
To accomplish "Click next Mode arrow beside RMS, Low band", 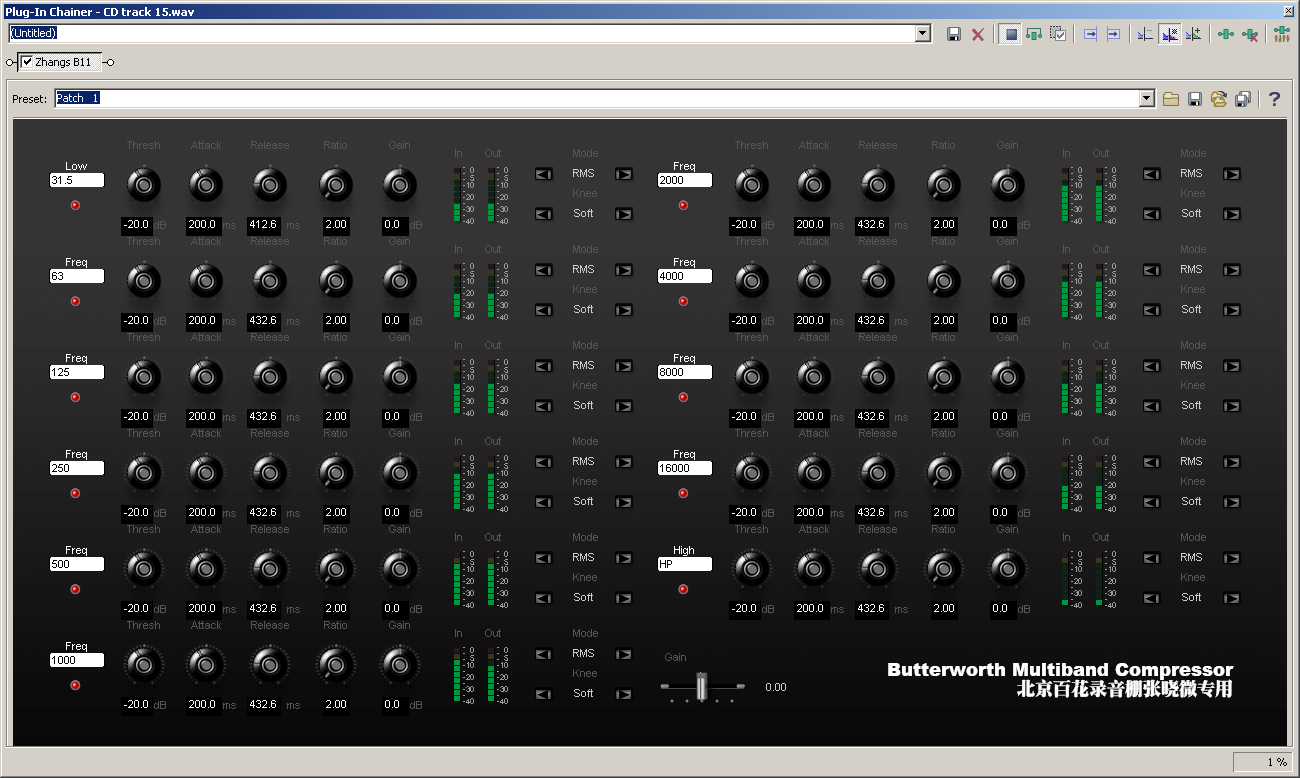I will [x=623, y=174].
